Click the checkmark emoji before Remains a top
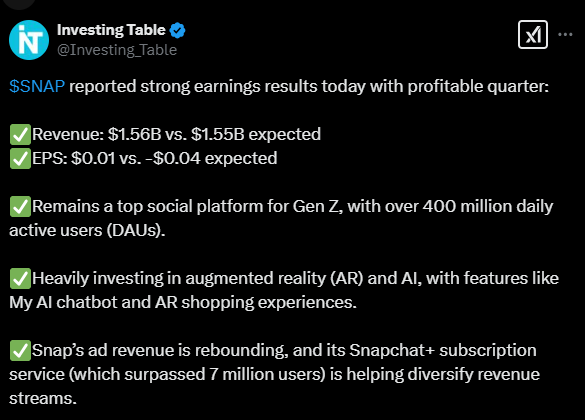Viewport: 585px width, 420px height. [x=20, y=207]
